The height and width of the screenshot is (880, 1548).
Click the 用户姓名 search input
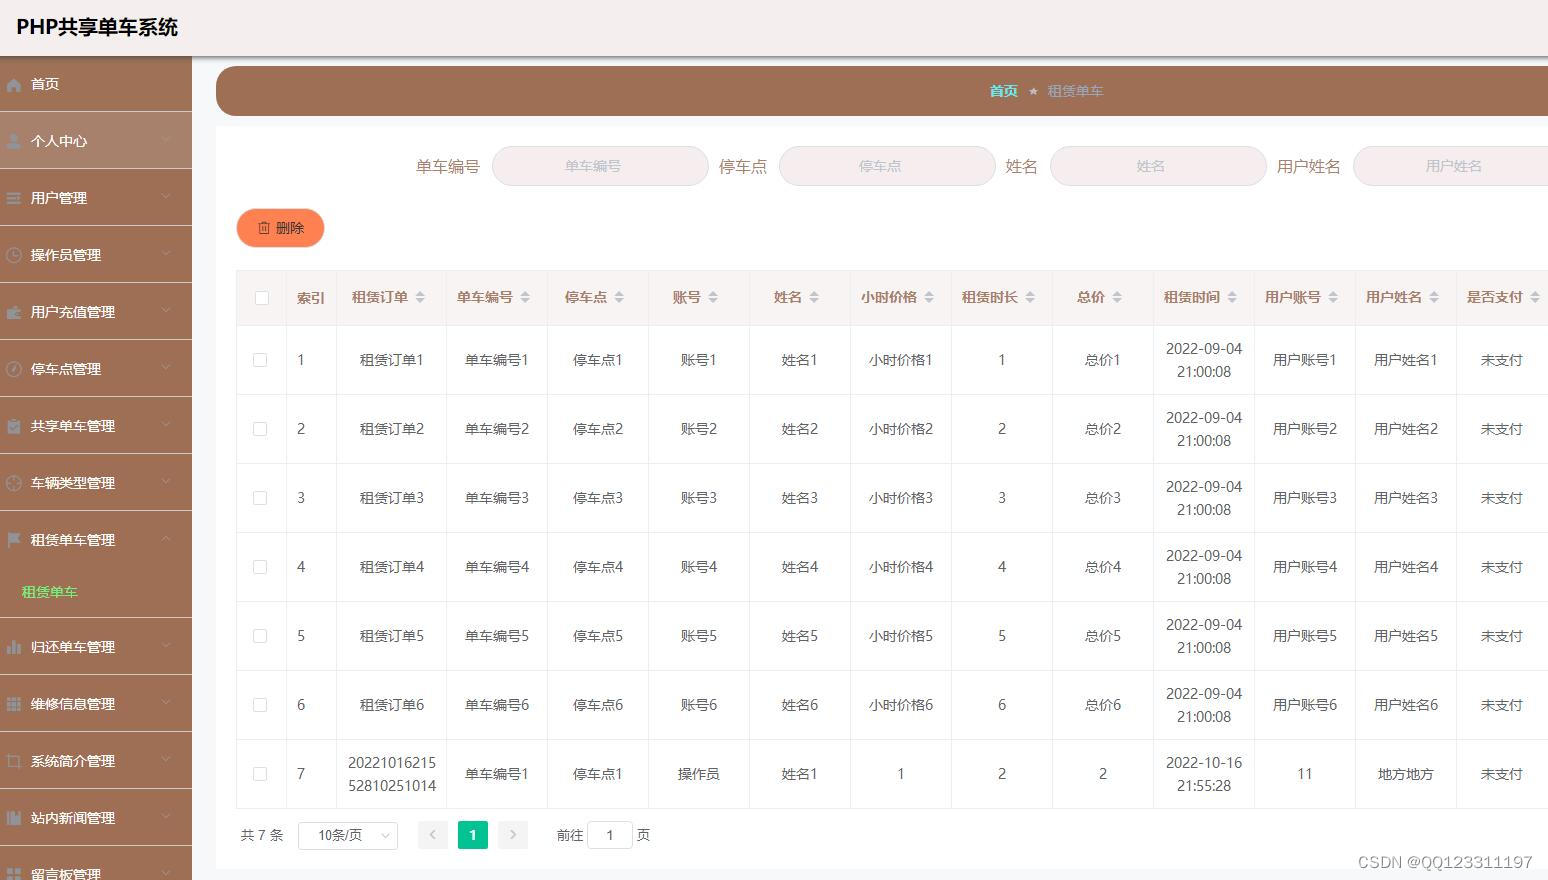[1450, 166]
